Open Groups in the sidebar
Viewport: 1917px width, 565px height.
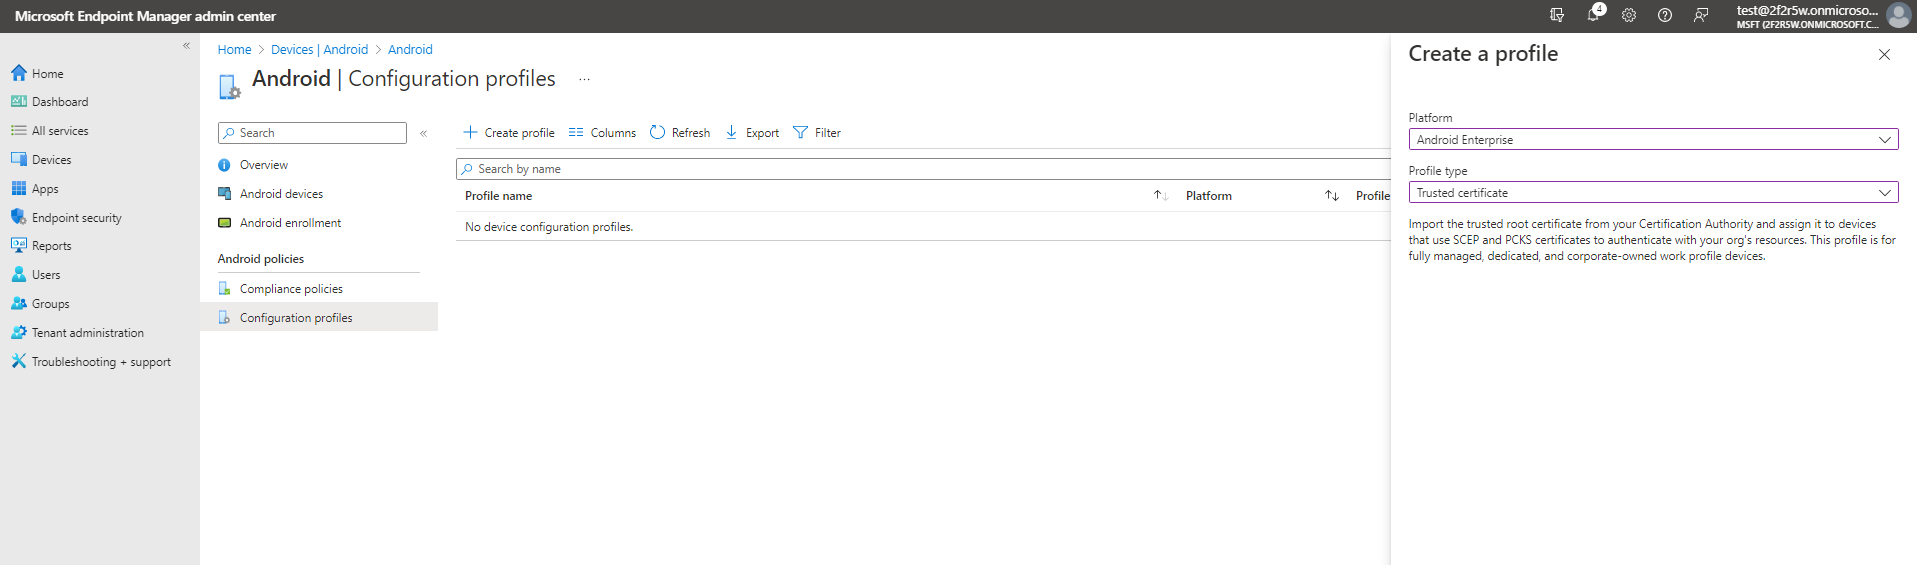[50, 304]
